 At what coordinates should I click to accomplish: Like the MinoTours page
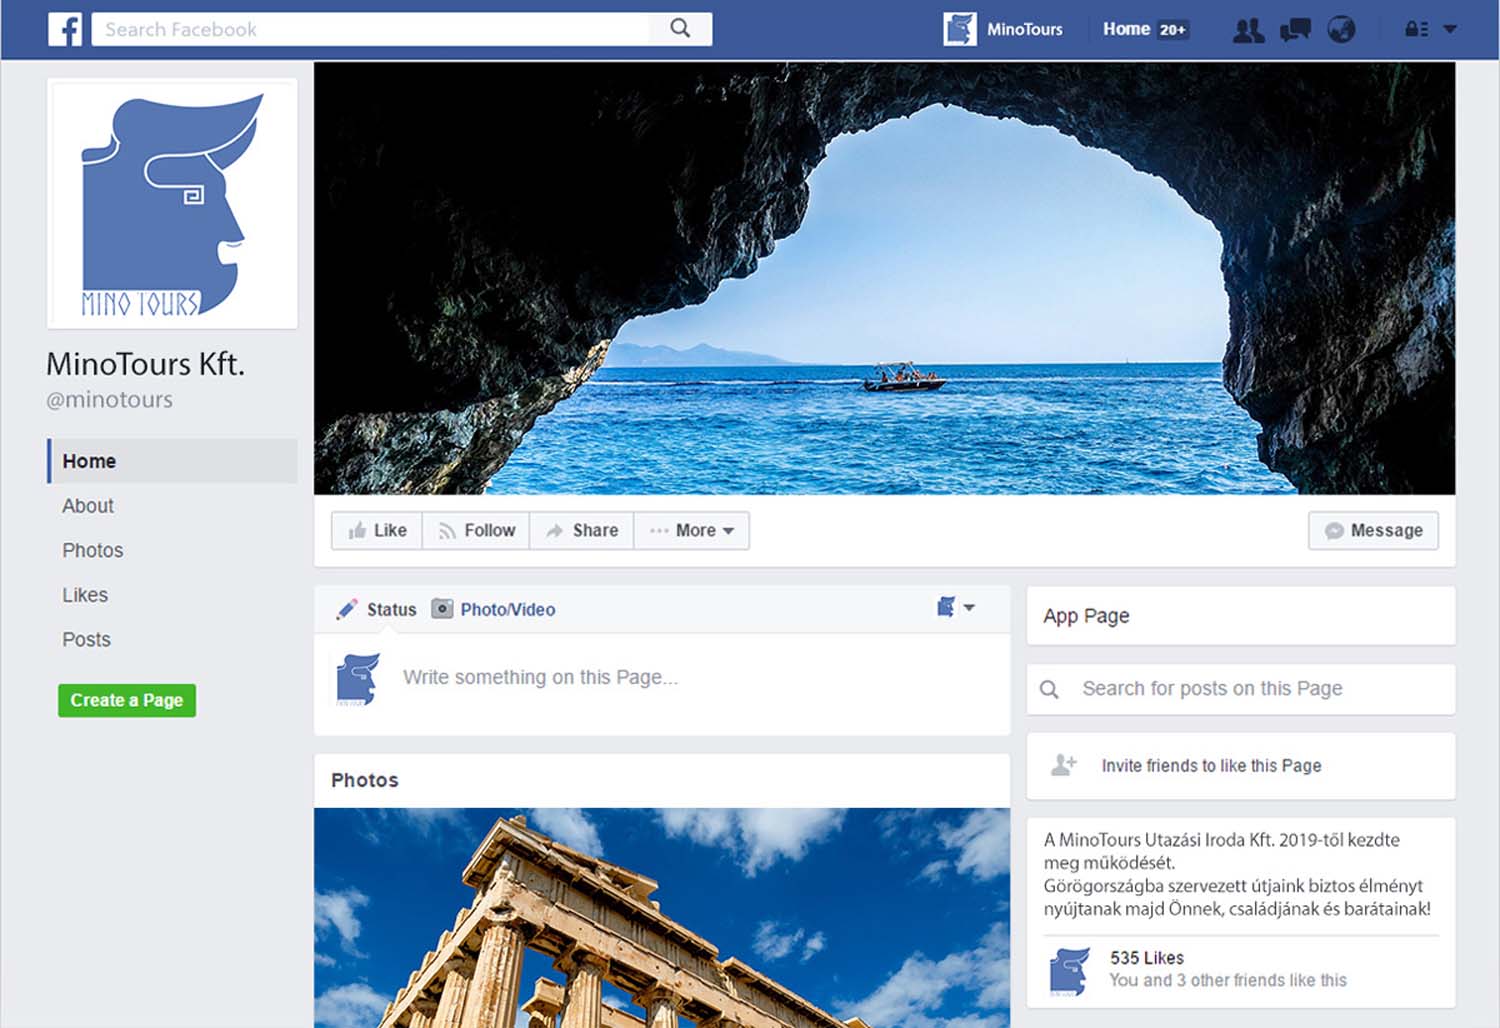pos(377,531)
